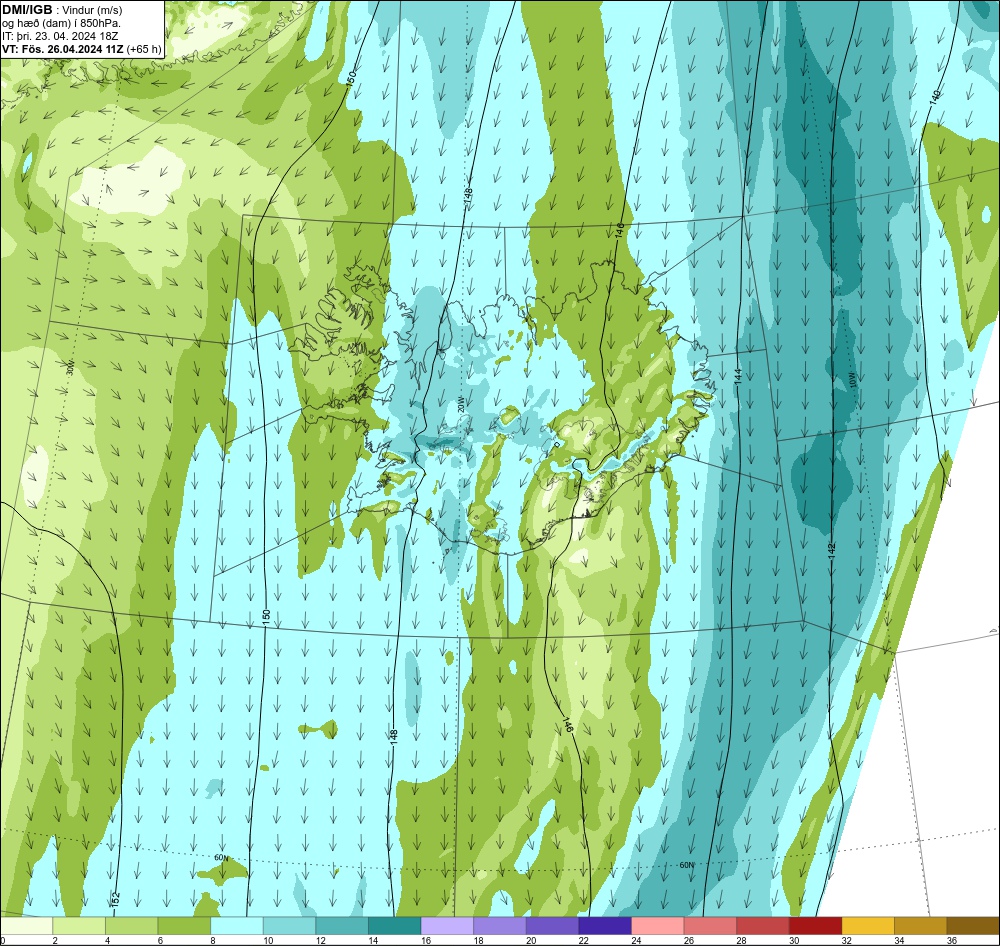Click the 24–26 m/s pink legend swatch

pos(658,926)
